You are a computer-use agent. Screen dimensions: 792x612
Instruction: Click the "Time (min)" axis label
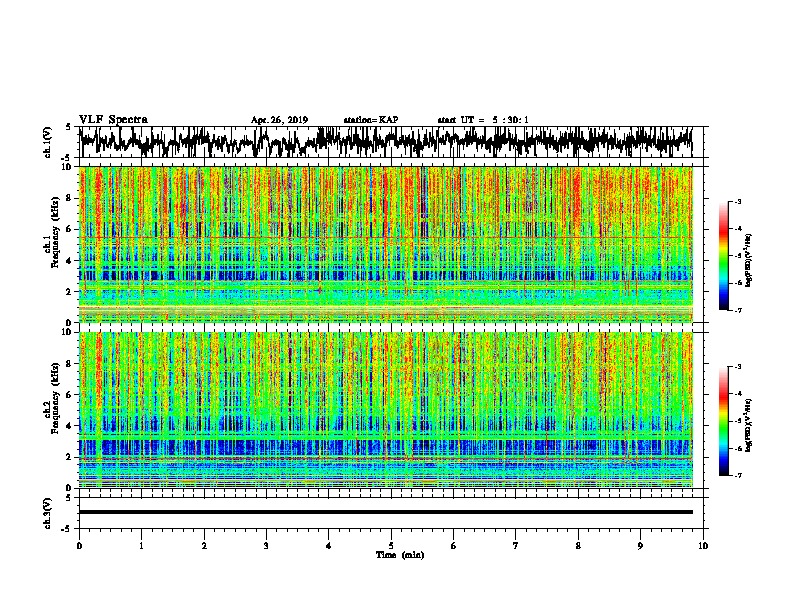(x=400, y=555)
